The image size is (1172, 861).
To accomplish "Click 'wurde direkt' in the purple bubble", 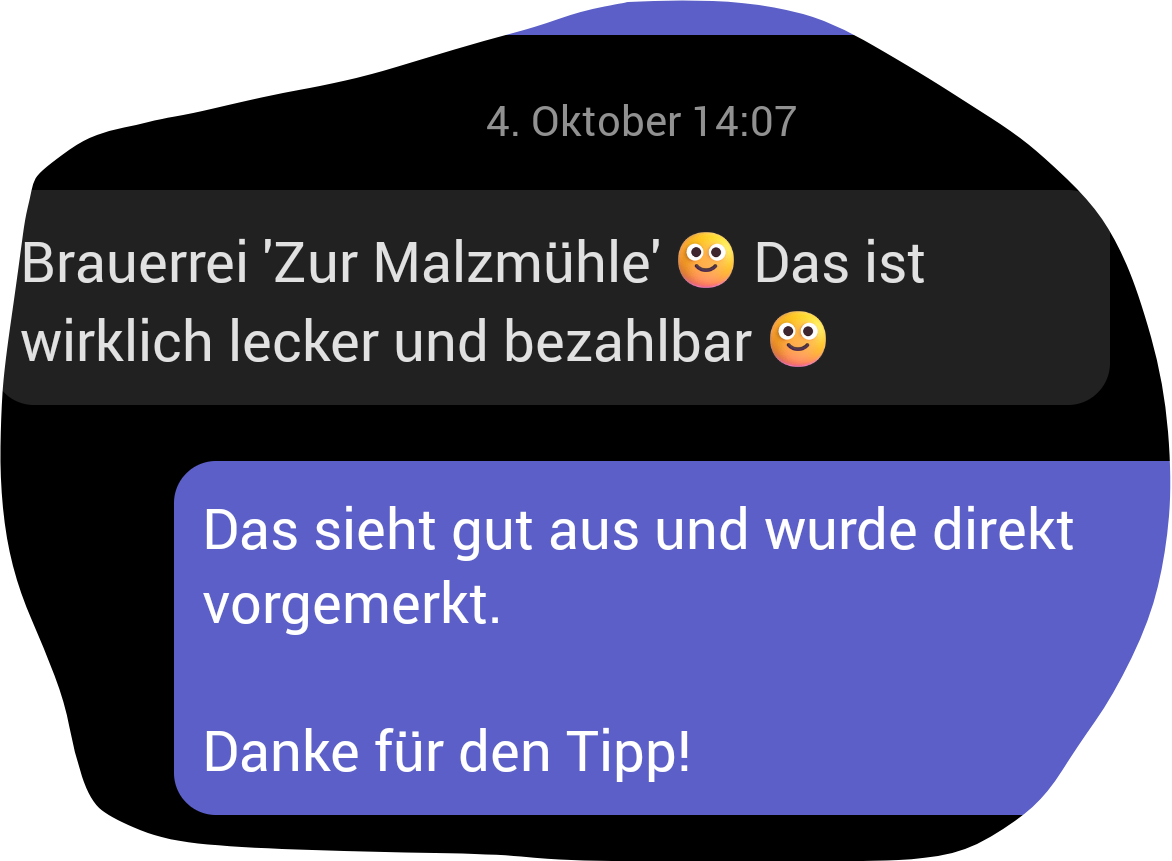I will click(919, 531).
